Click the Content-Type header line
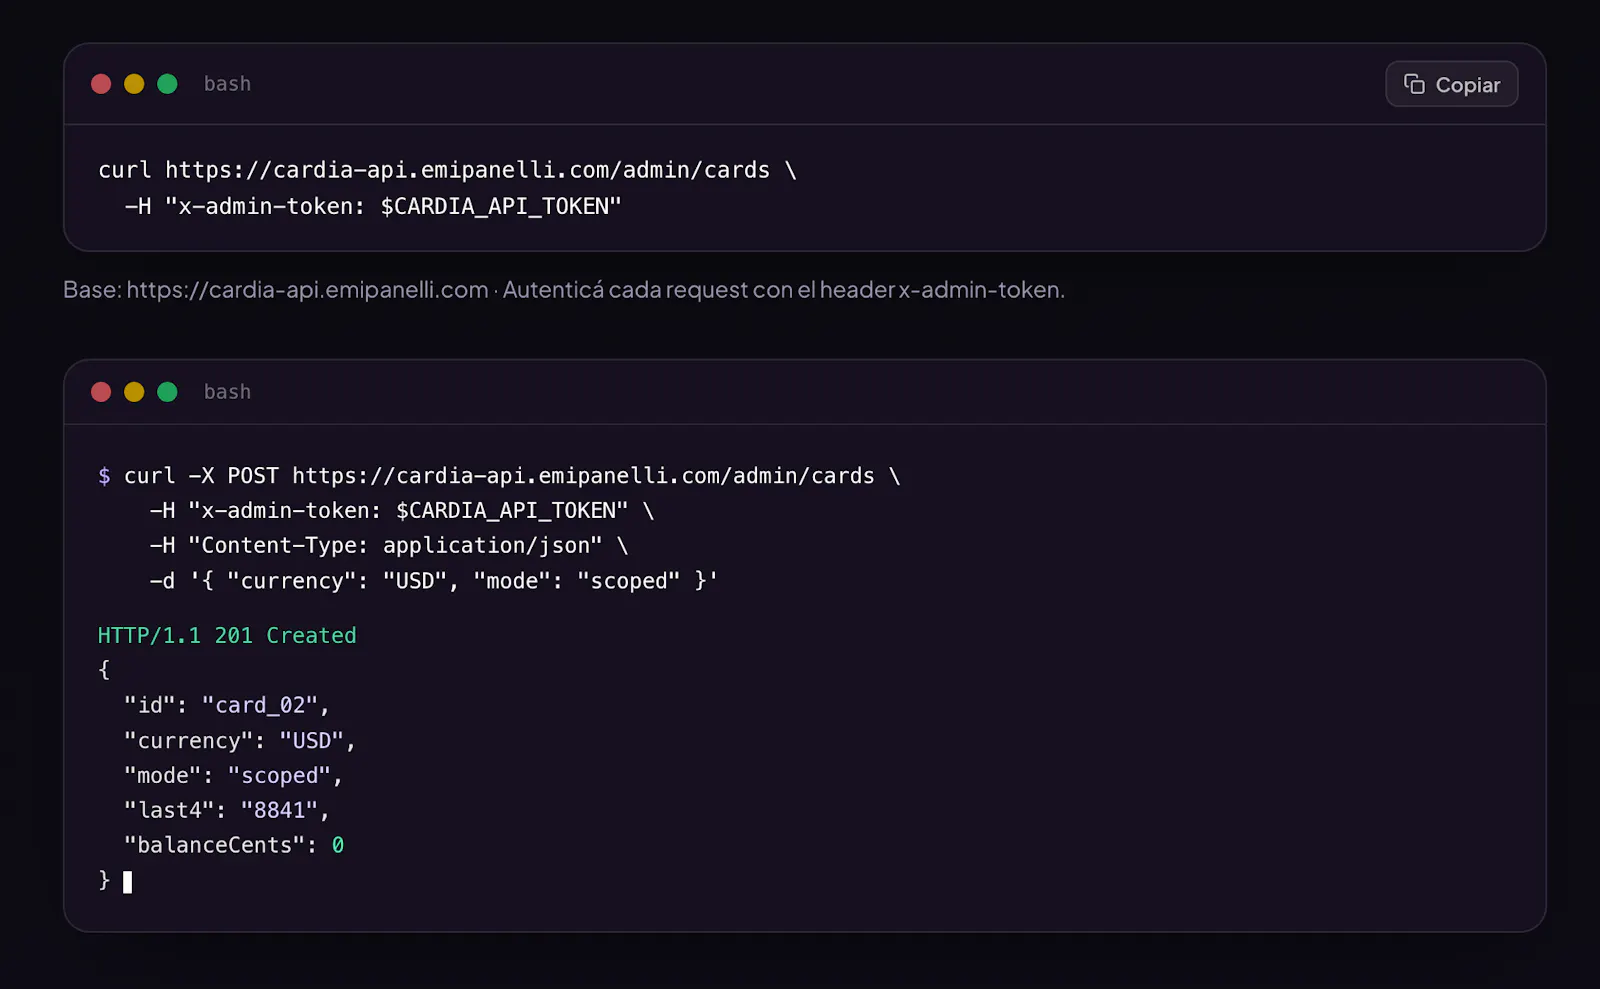 click(389, 546)
